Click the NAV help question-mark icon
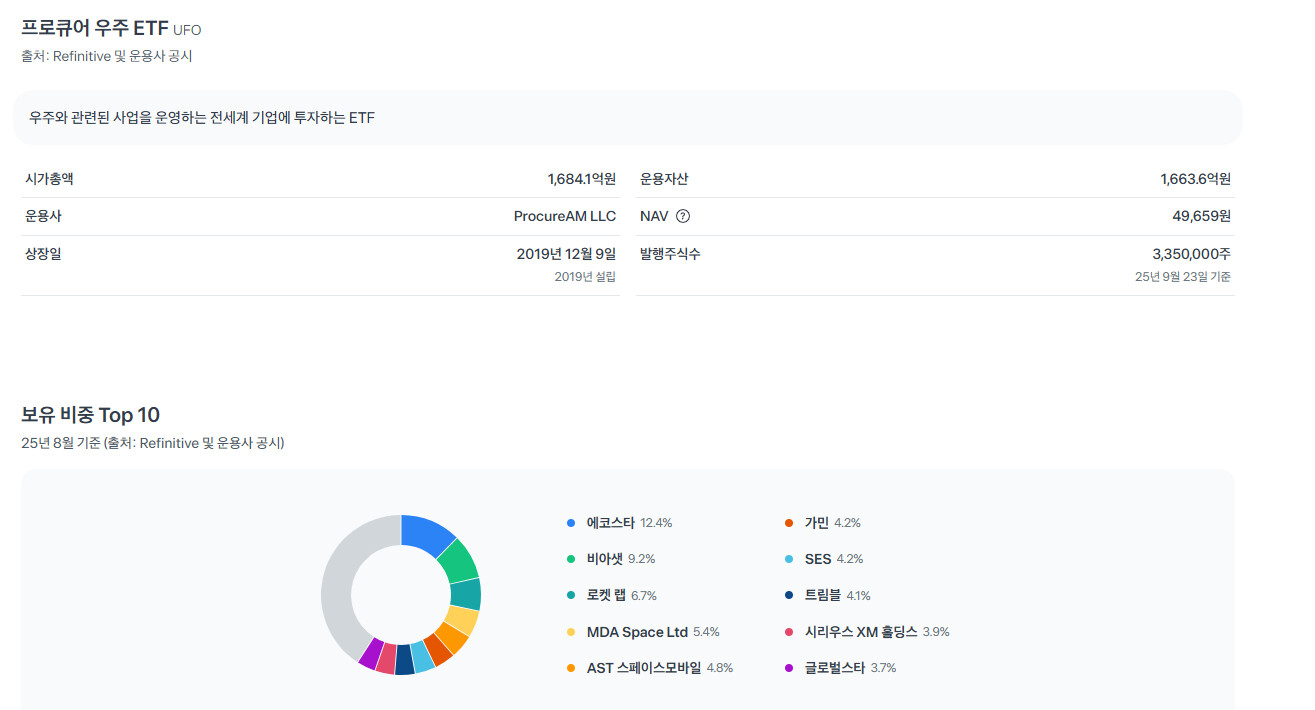1315x710 pixels. coord(683,216)
